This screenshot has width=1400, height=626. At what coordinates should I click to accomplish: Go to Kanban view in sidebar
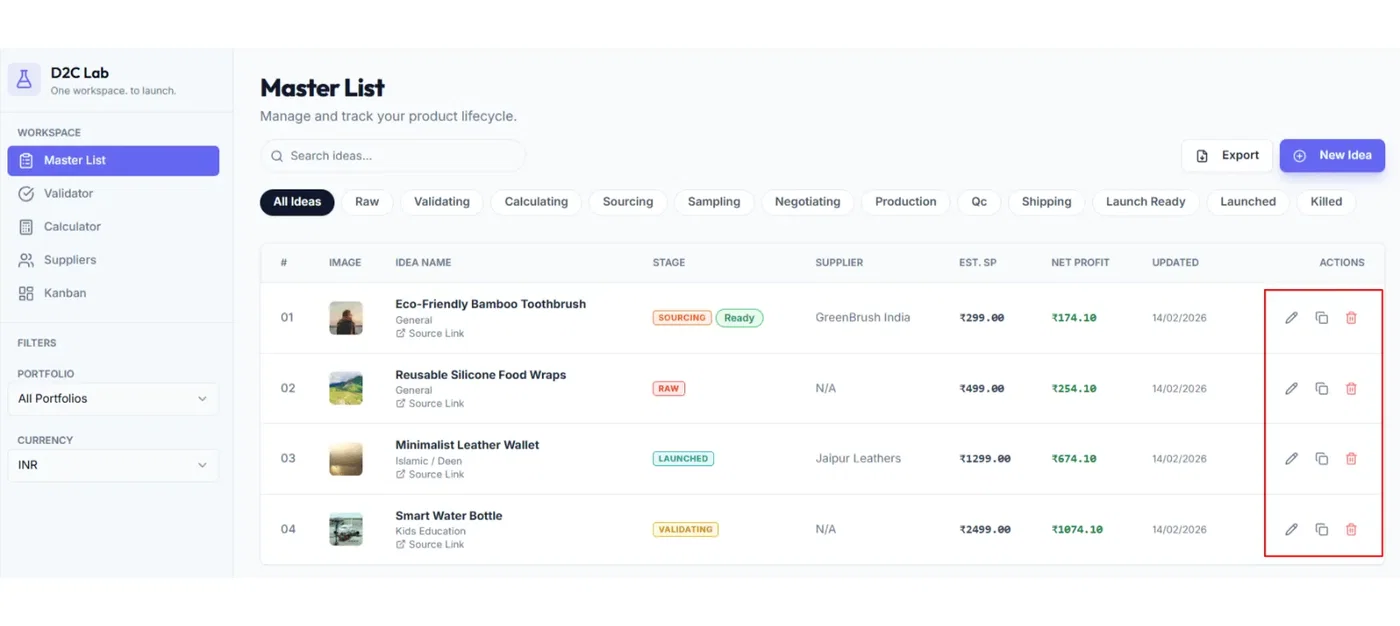(x=65, y=293)
